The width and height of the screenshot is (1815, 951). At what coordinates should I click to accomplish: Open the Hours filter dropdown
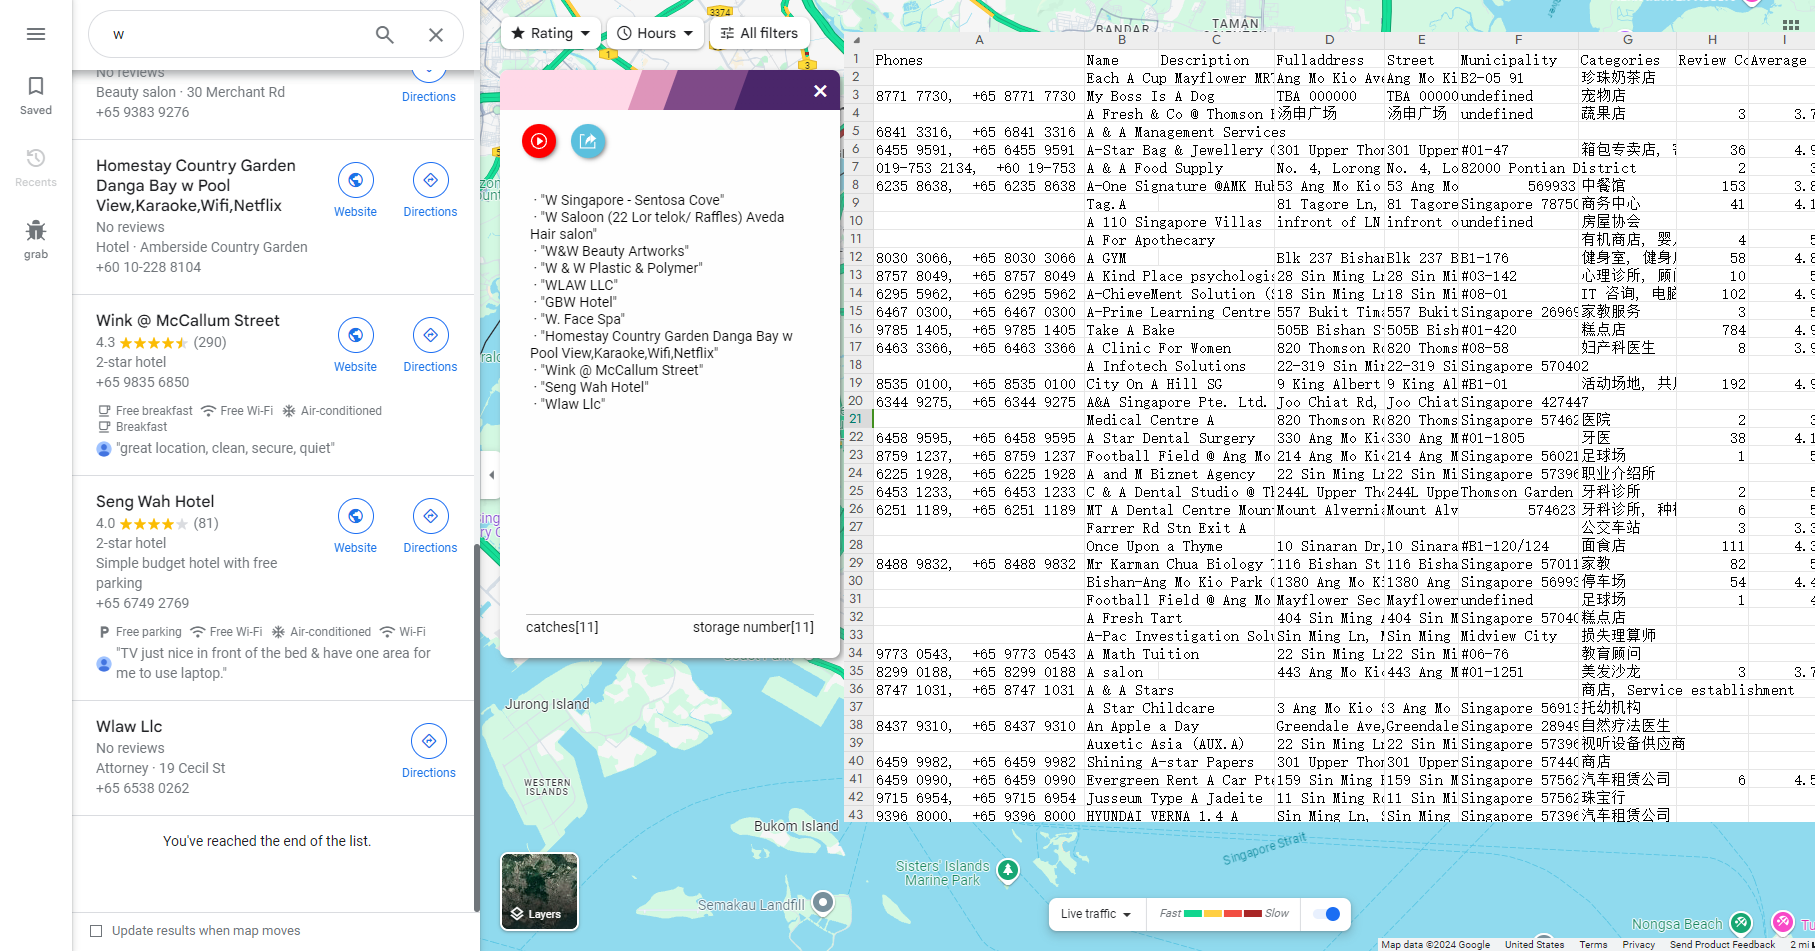tap(655, 33)
